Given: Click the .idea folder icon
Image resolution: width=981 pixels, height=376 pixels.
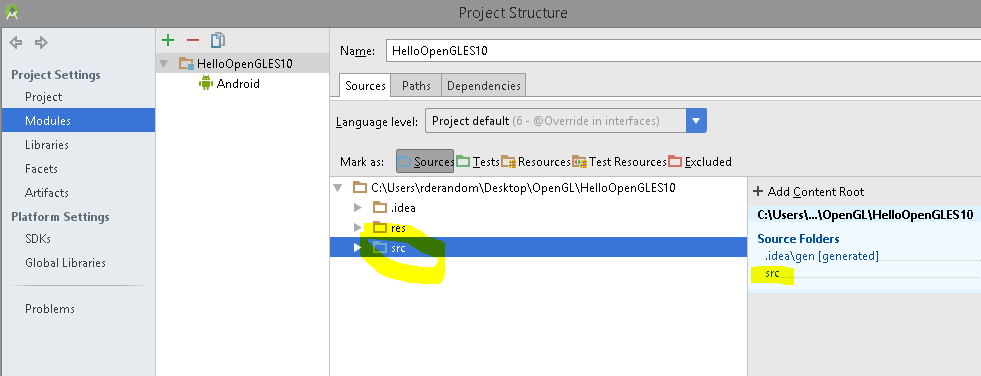Looking at the screenshot, I should (380, 207).
